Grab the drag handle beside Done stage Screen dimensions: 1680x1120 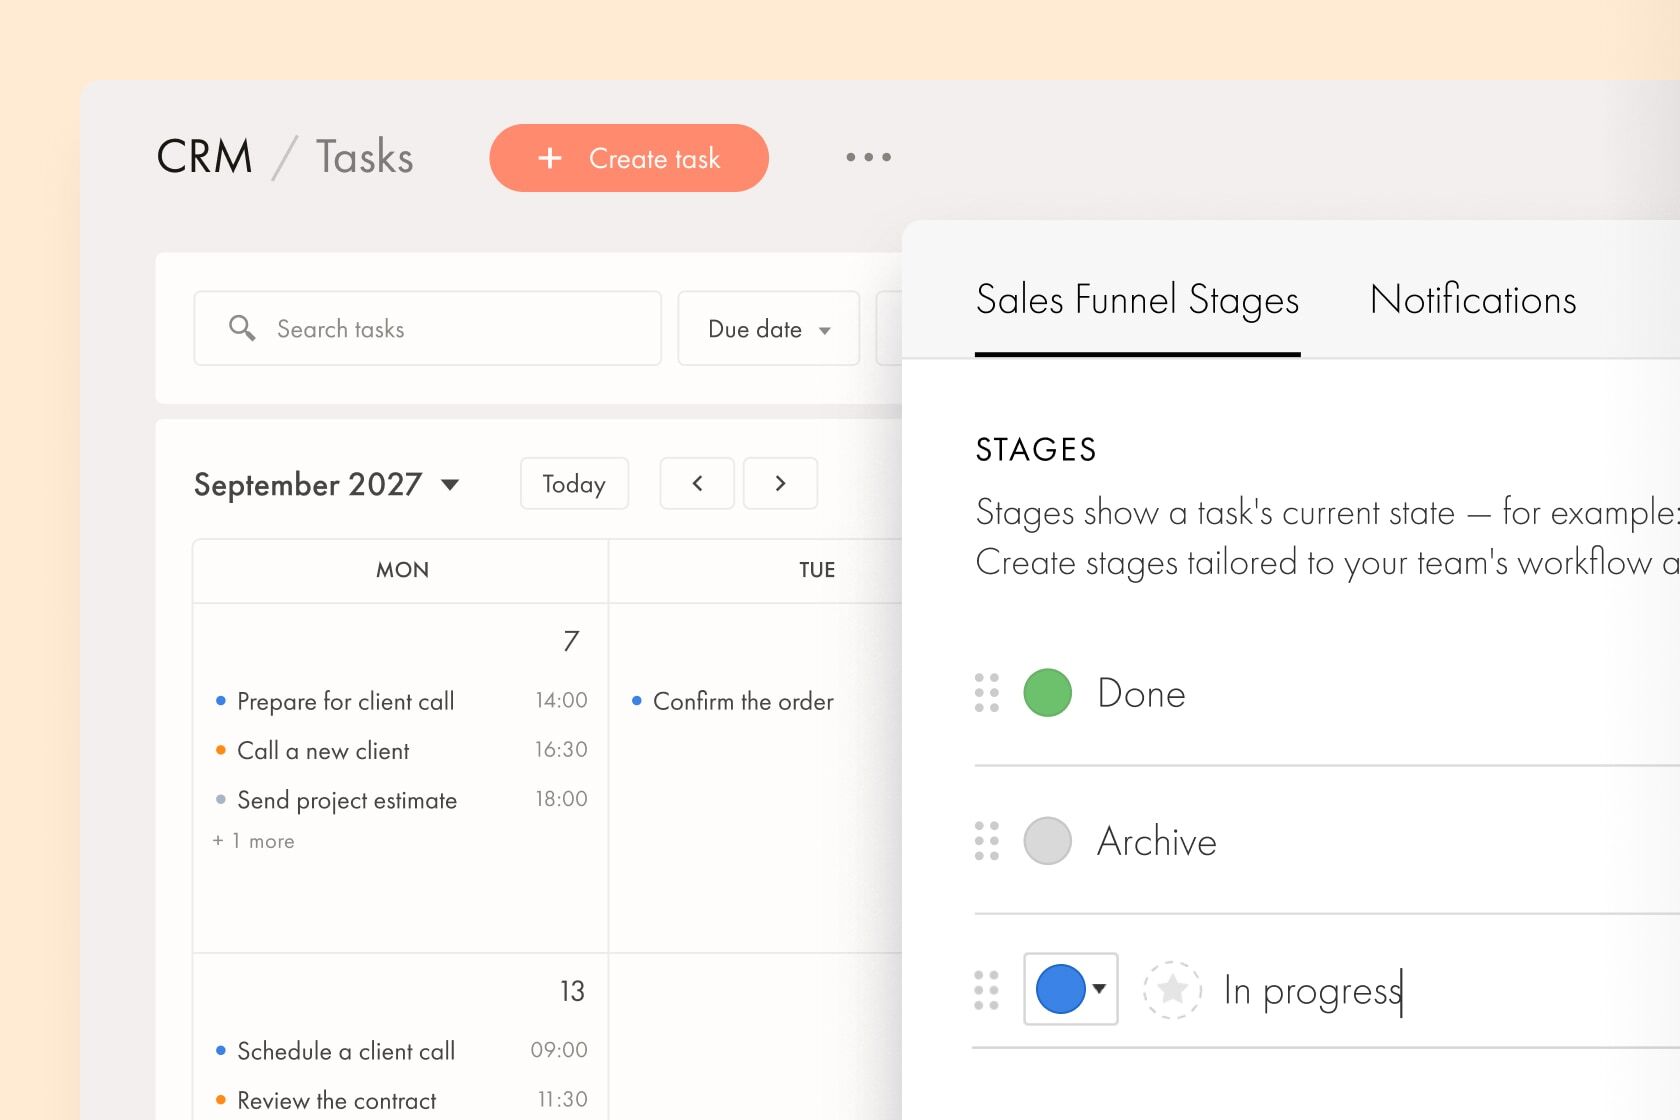click(x=987, y=693)
